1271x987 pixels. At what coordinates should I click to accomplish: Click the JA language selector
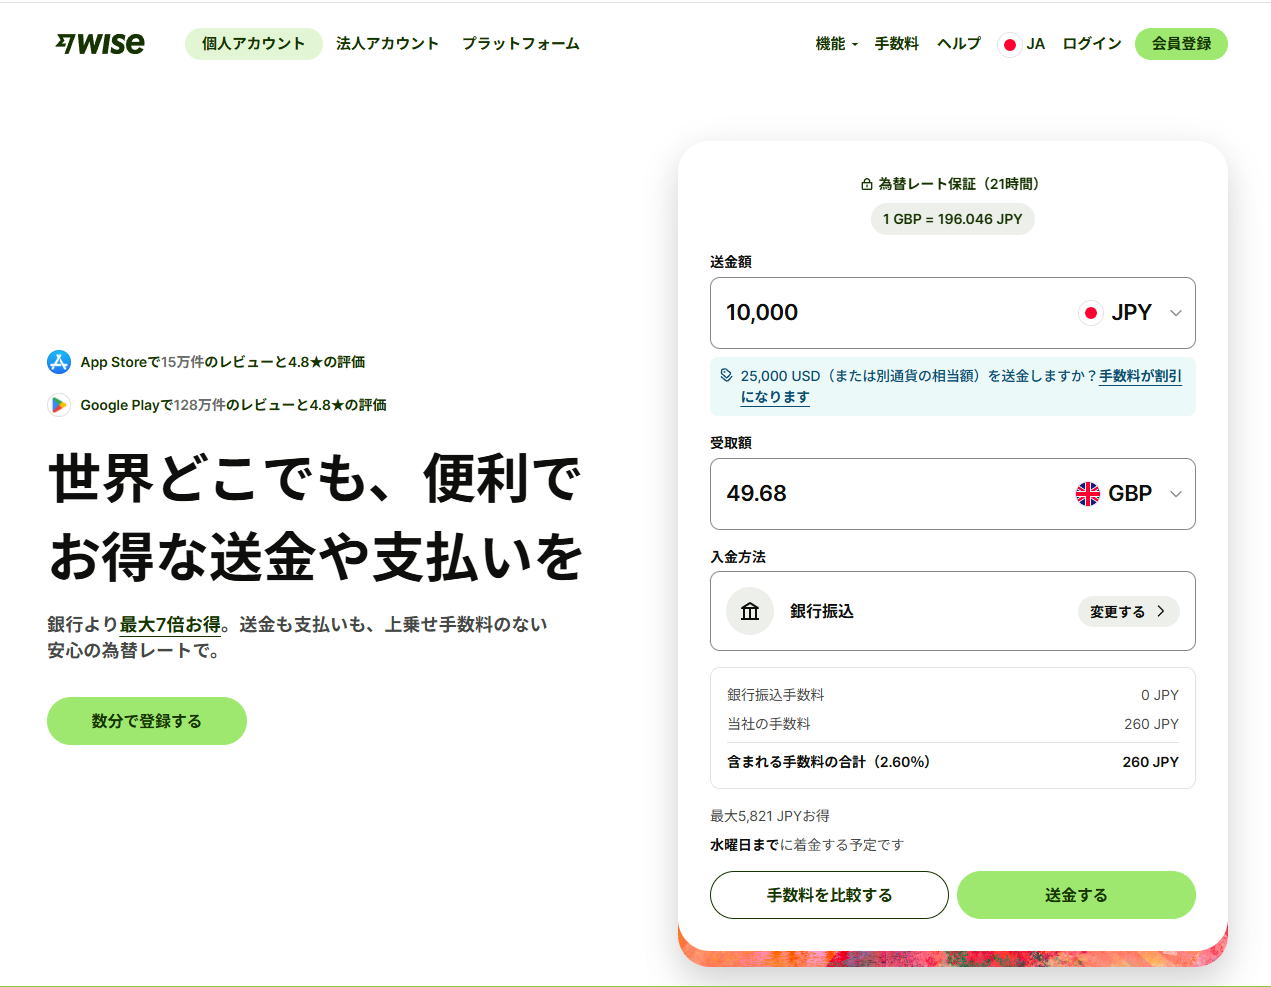pyautogui.click(x=1023, y=44)
